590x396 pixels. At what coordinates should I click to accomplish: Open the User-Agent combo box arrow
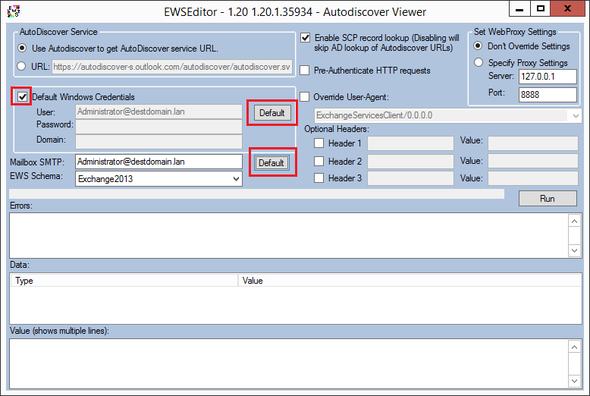coord(576,116)
